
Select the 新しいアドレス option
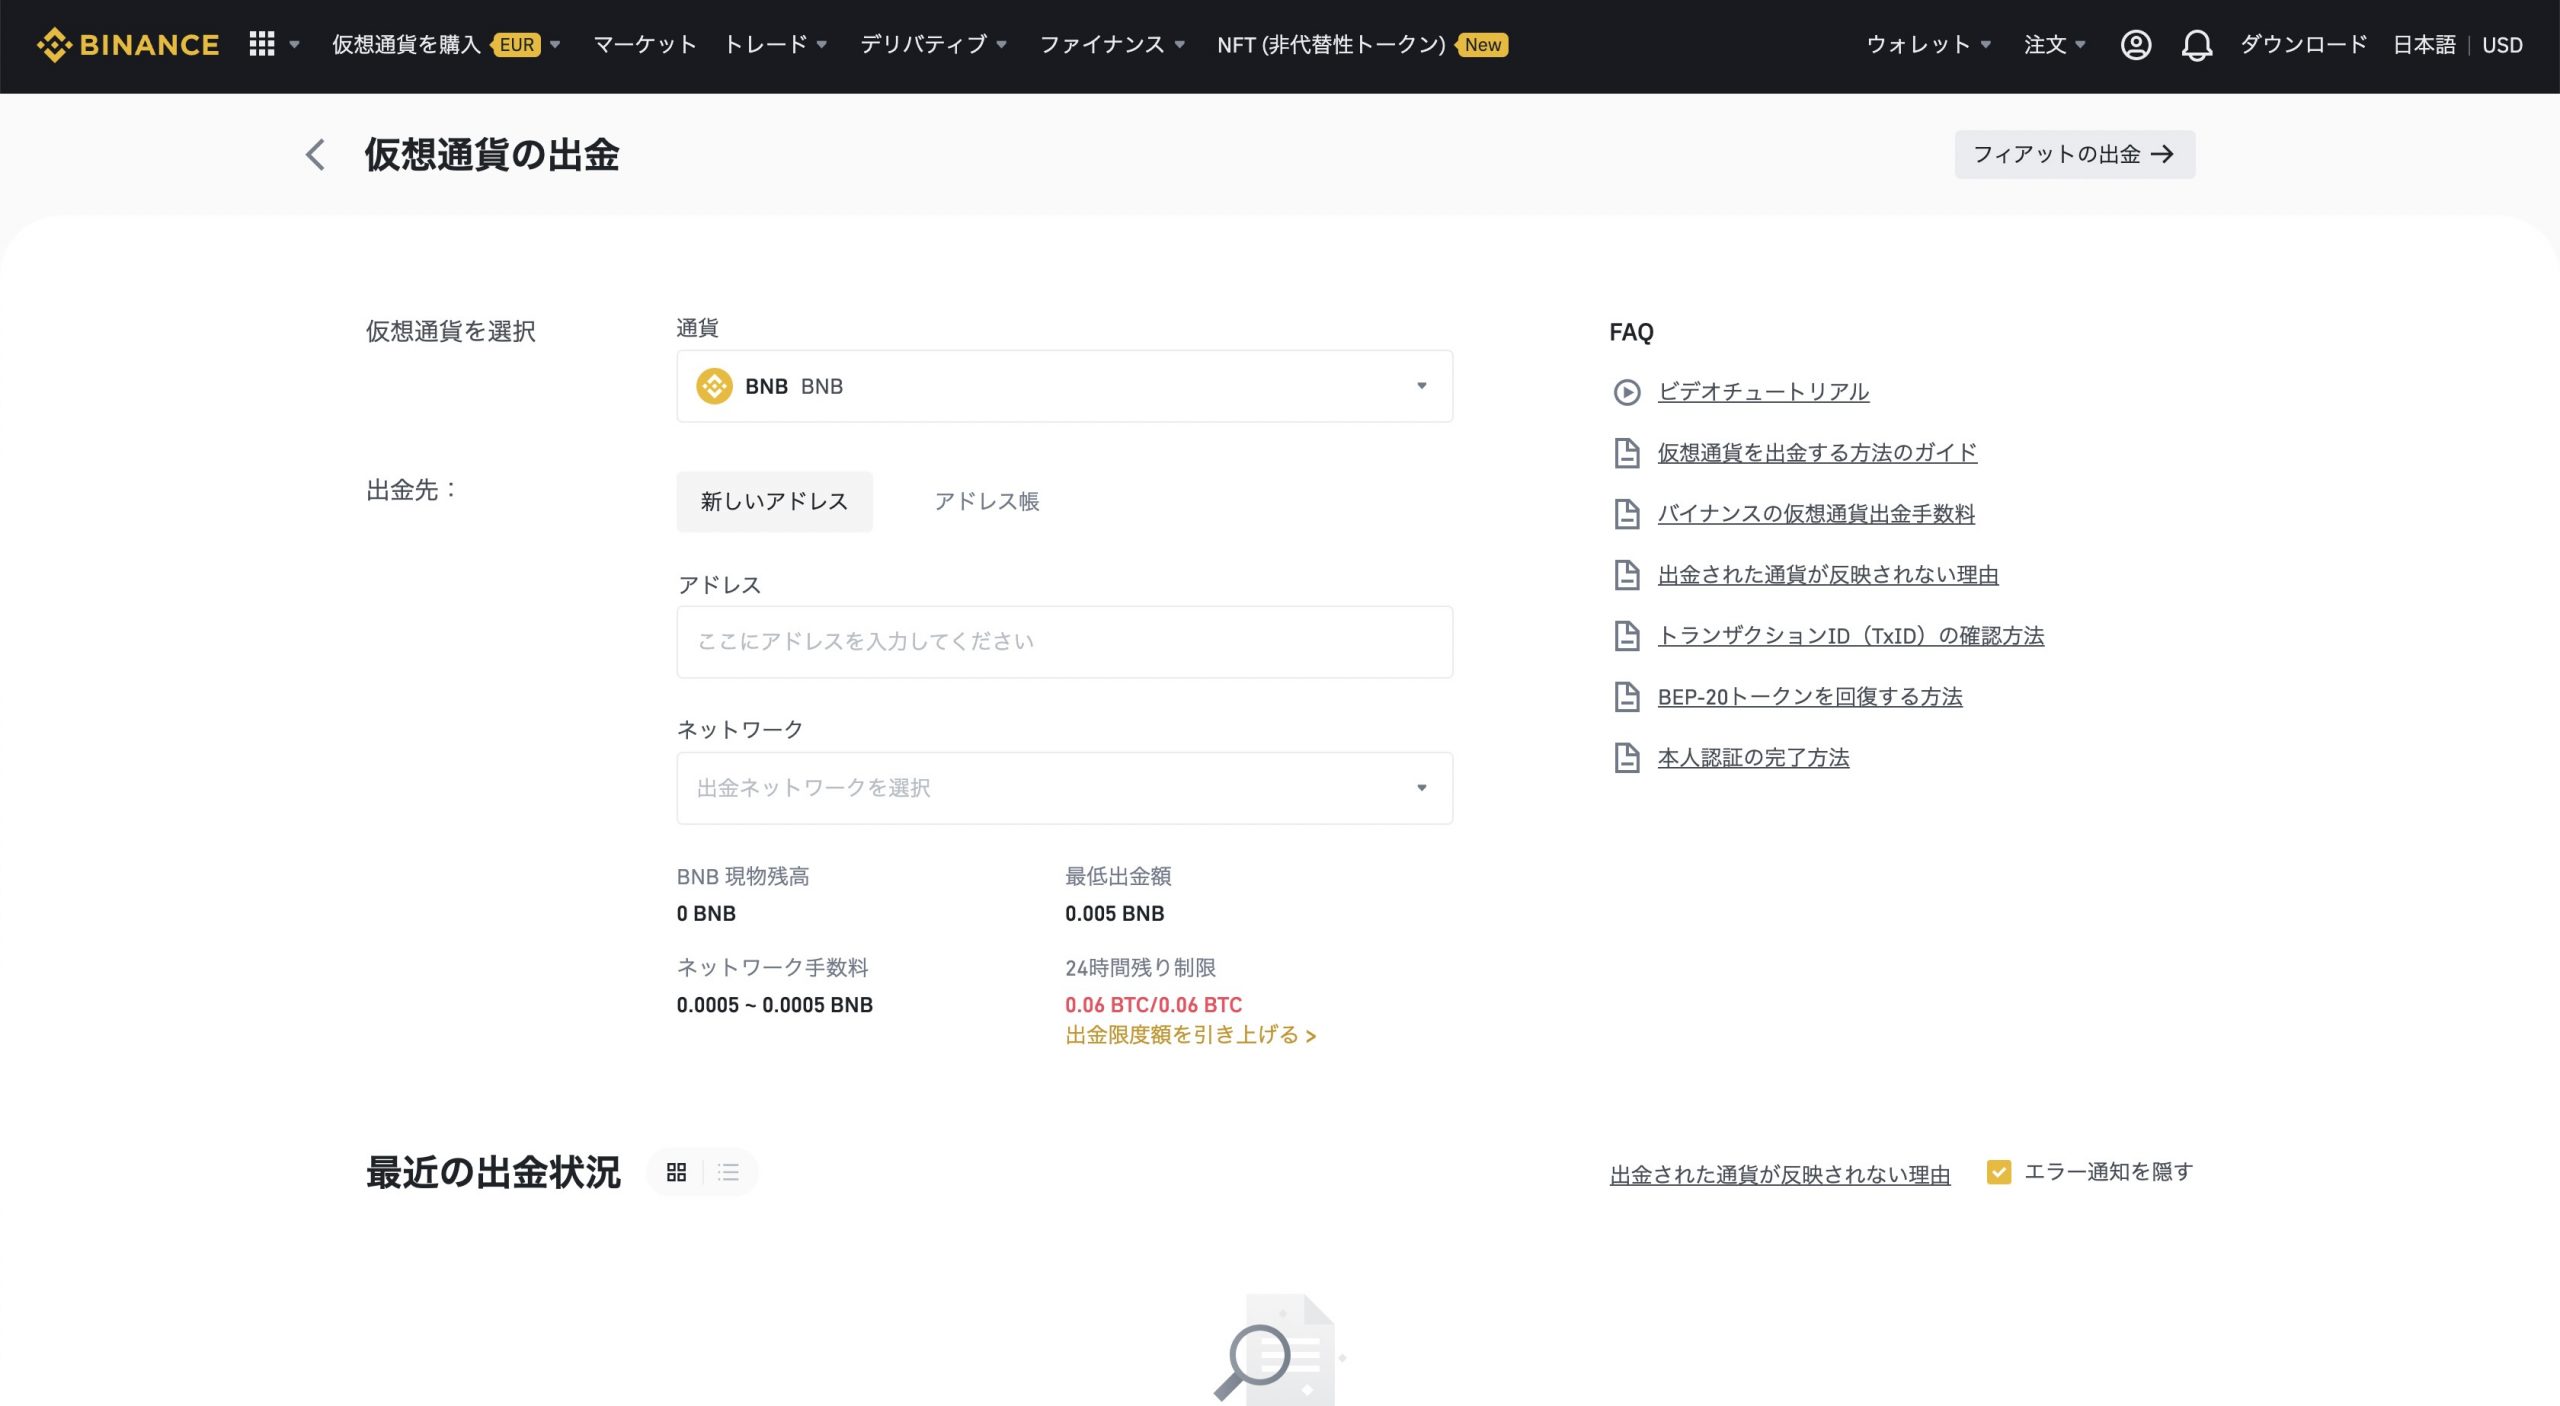(x=774, y=501)
